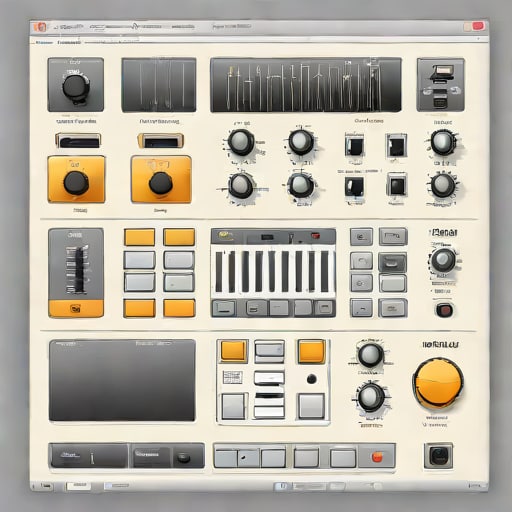Click the yellow logo icon in the keyboard panel header
Viewport: 512px width, 512px height.
pyautogui.click(x=226, y=236)
